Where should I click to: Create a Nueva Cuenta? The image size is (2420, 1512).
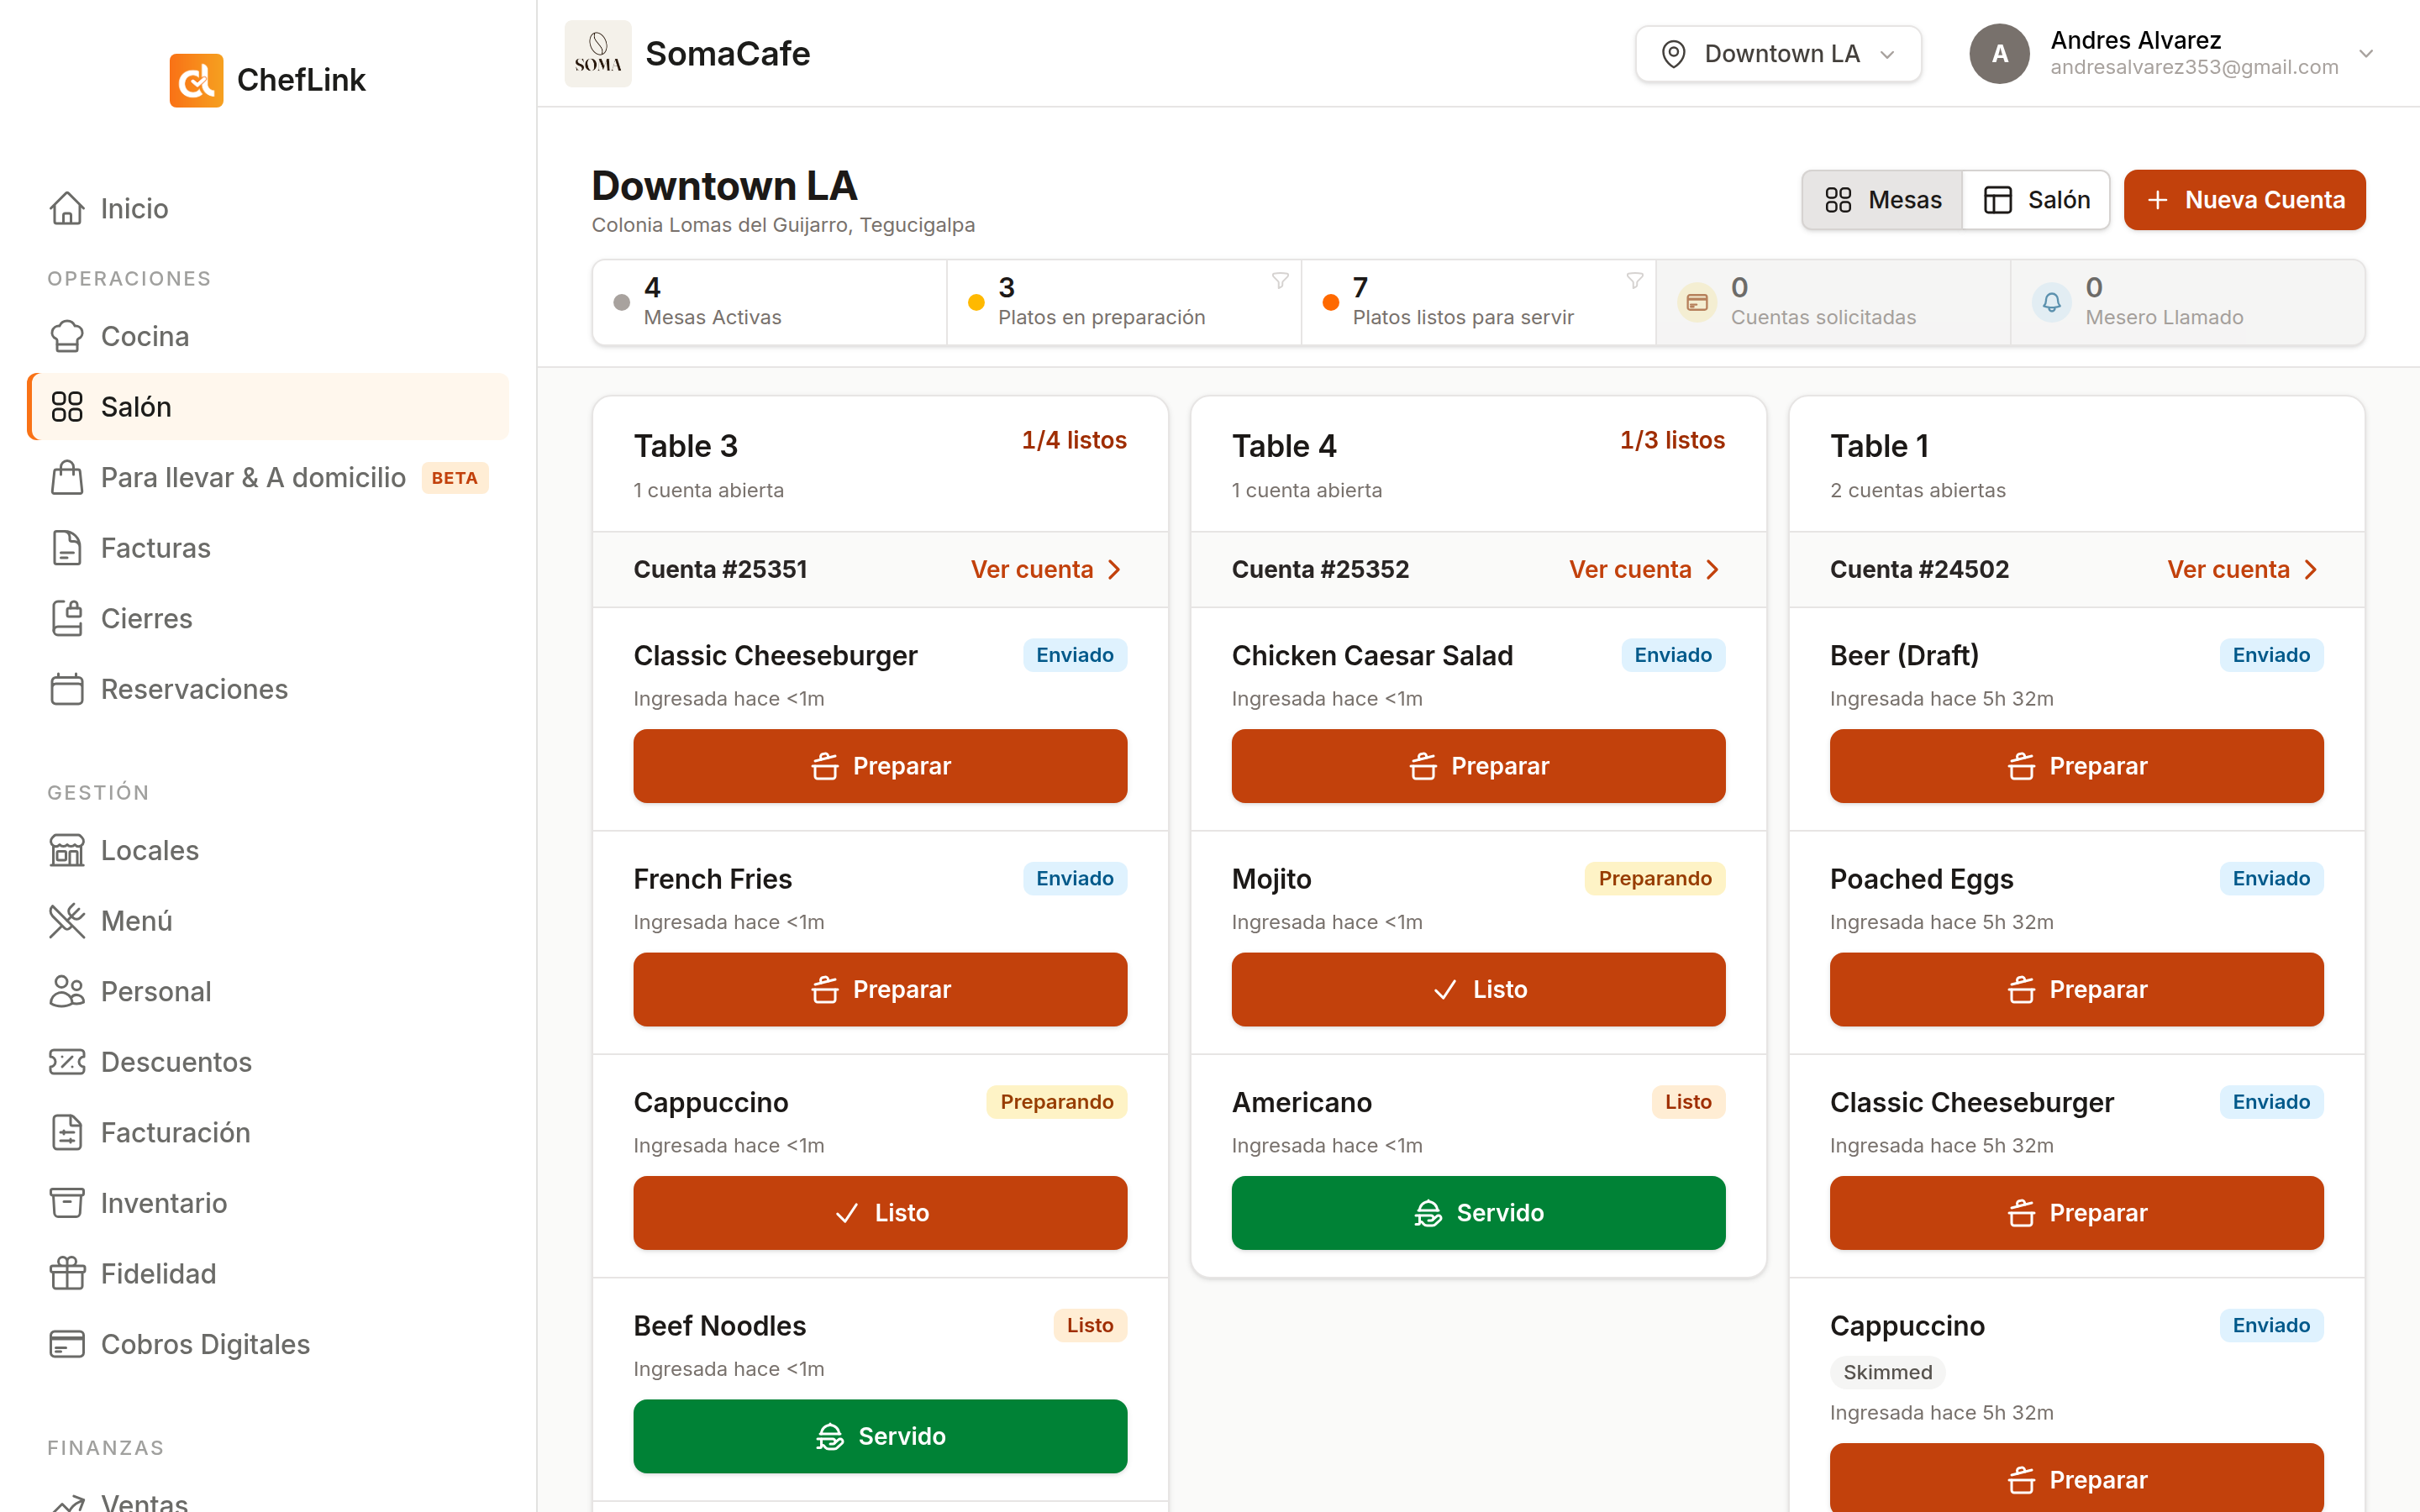[x=2244, y=200]
